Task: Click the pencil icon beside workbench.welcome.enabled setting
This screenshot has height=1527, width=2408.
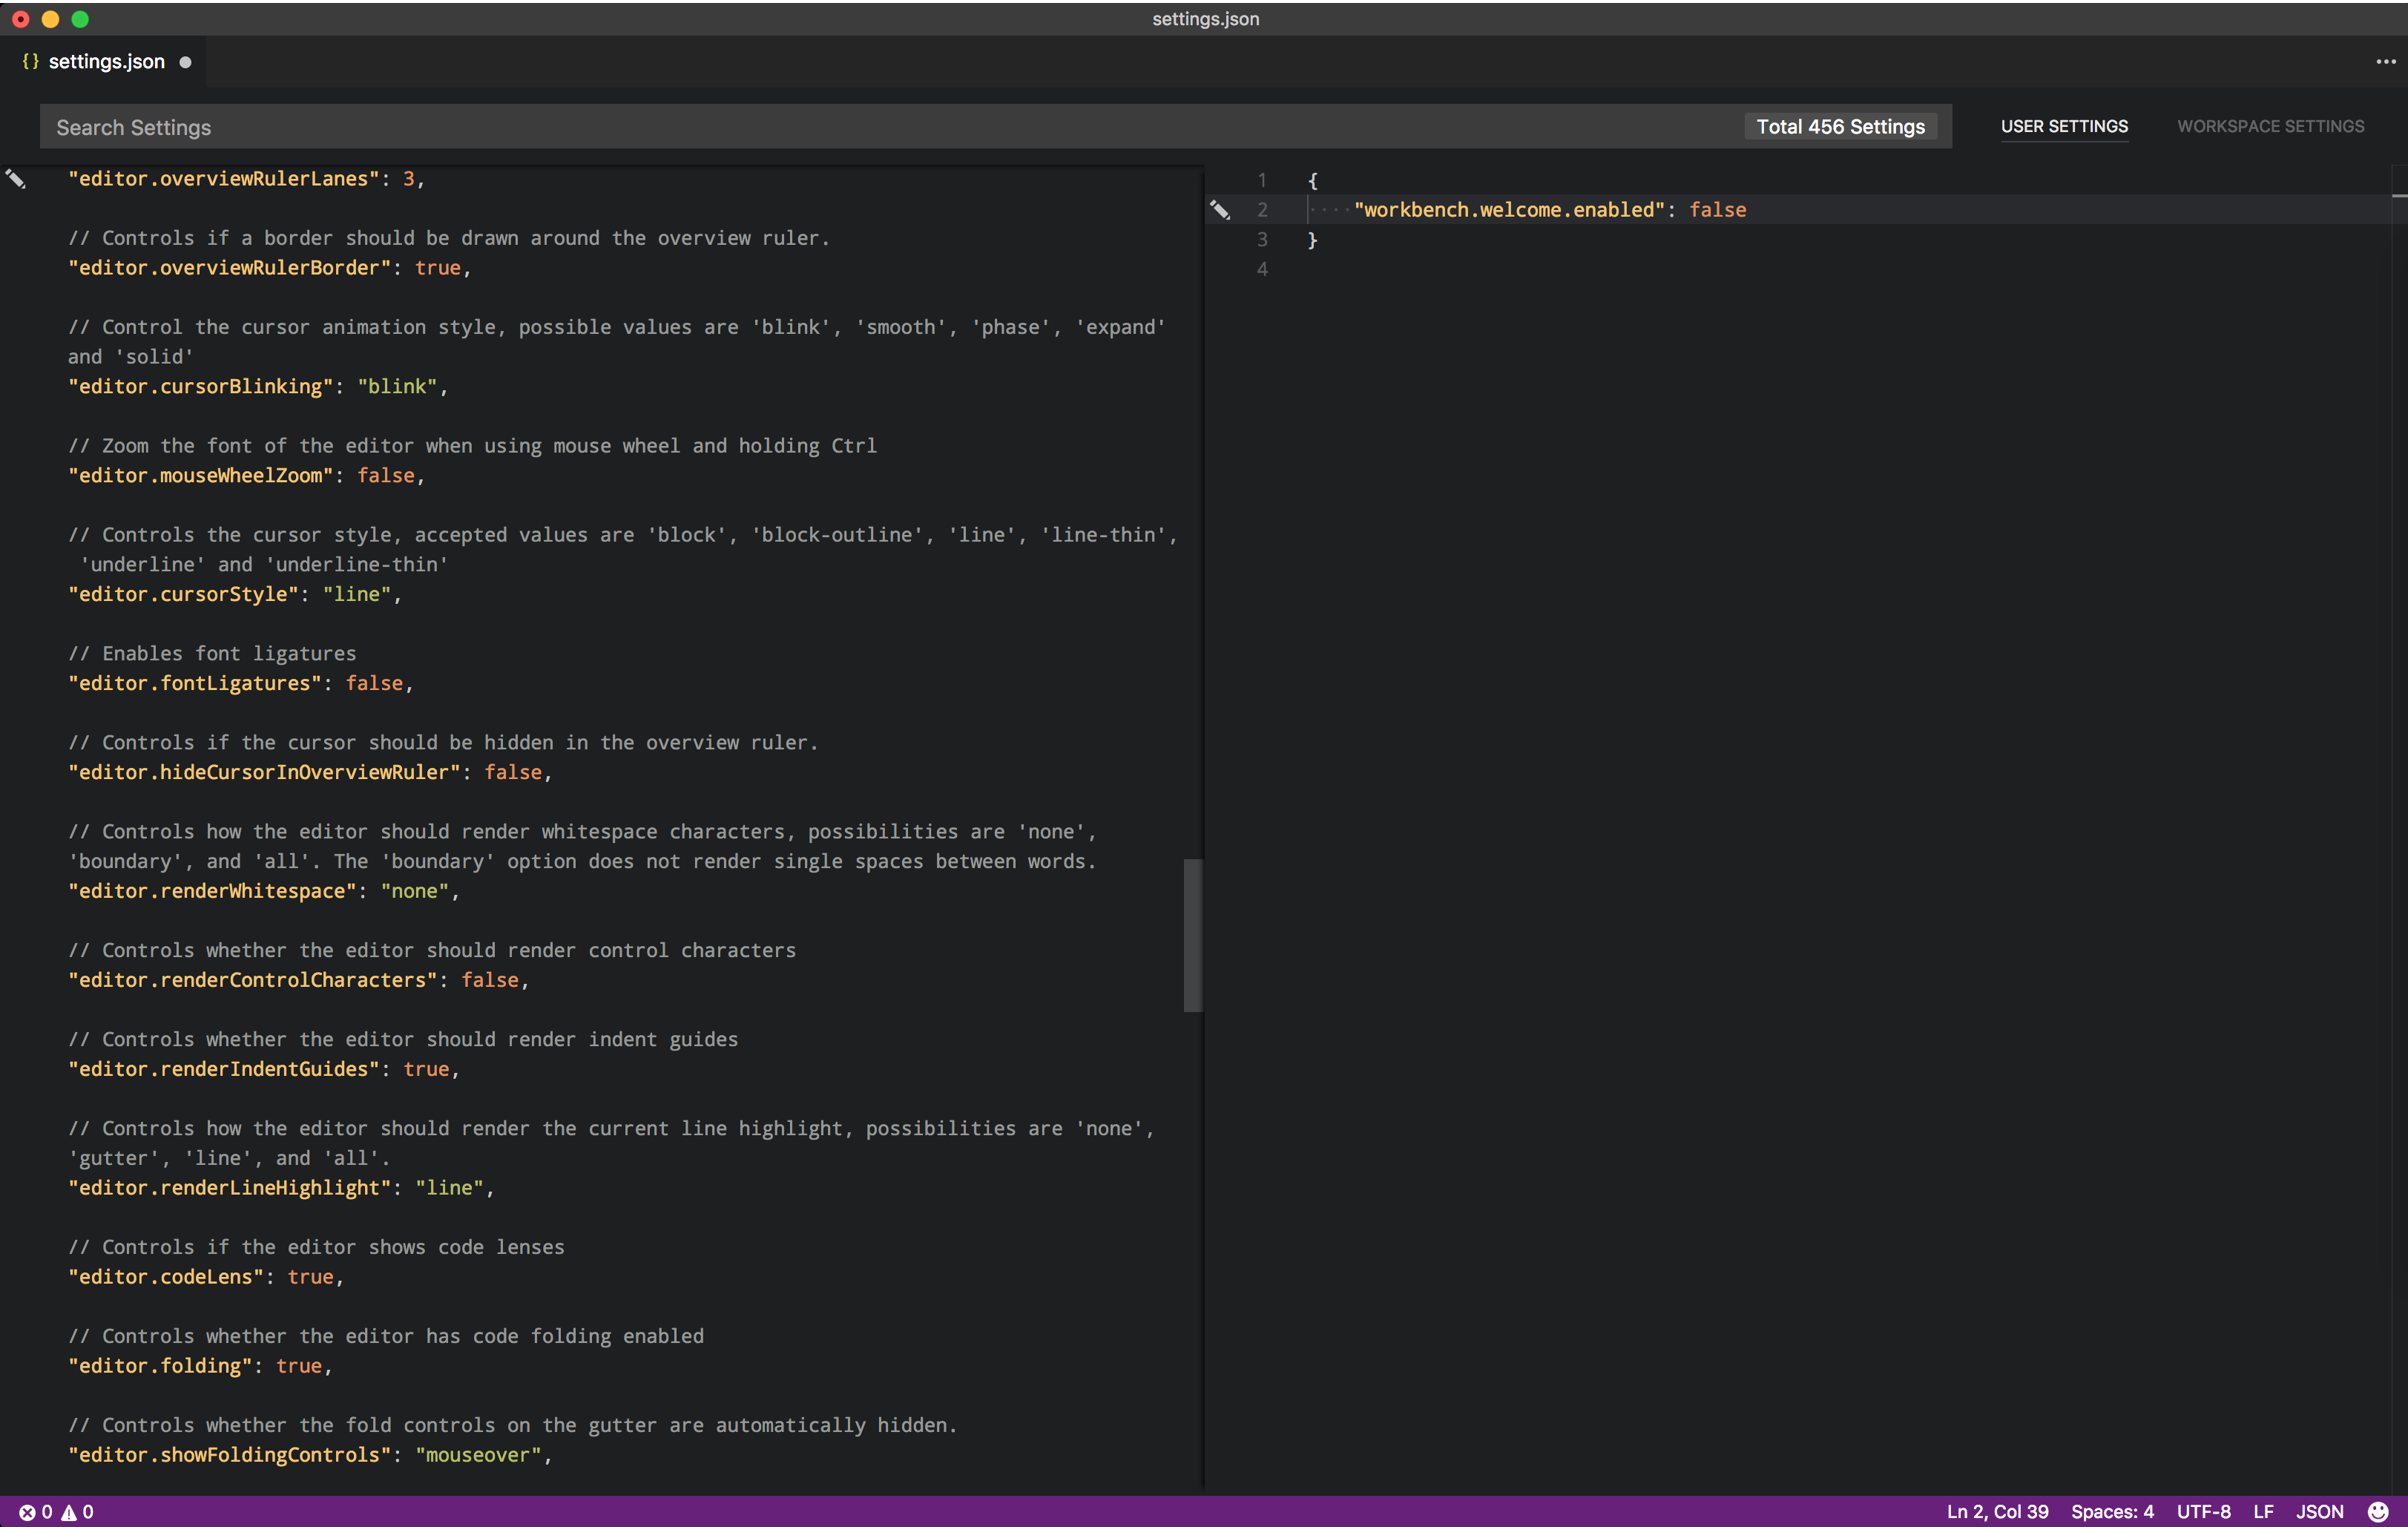Action: coord(1221,210)
